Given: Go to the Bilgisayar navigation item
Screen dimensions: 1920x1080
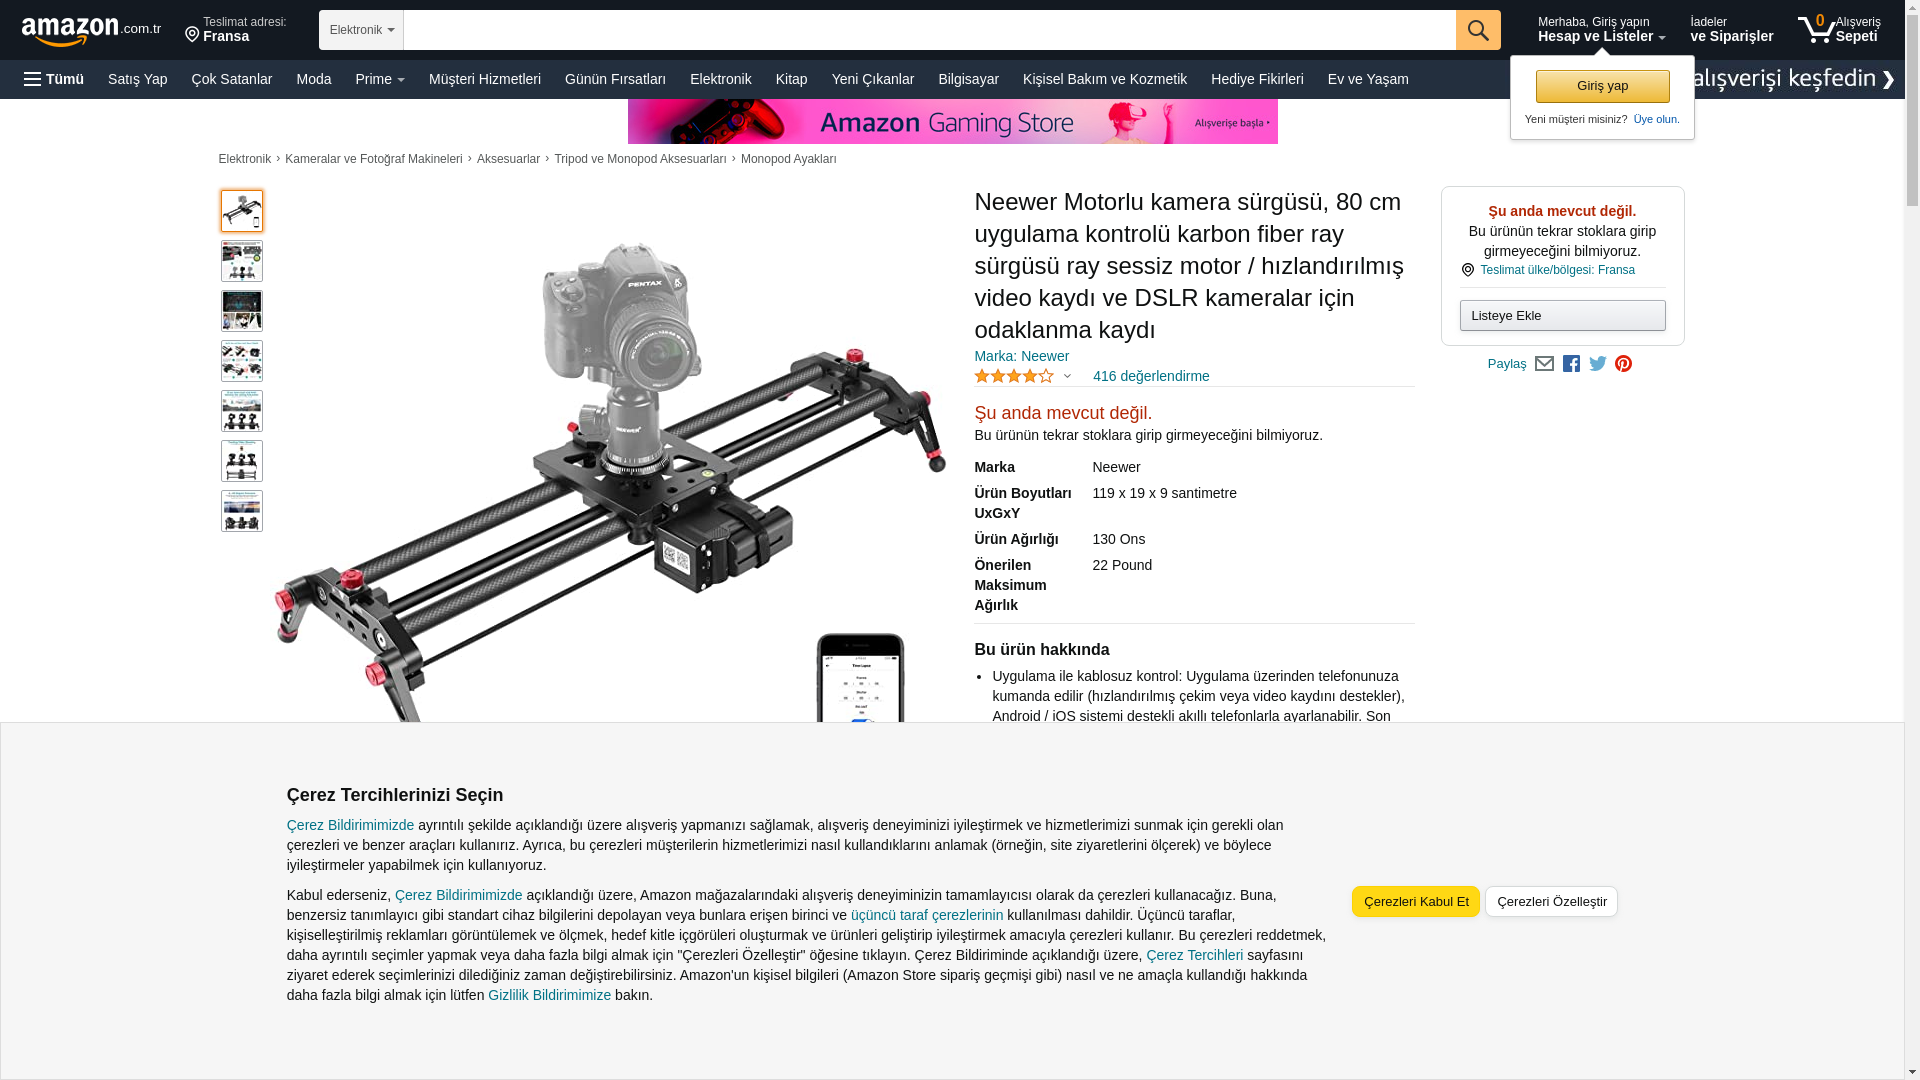Looking at the screenshot, I should tap(967, 79).
